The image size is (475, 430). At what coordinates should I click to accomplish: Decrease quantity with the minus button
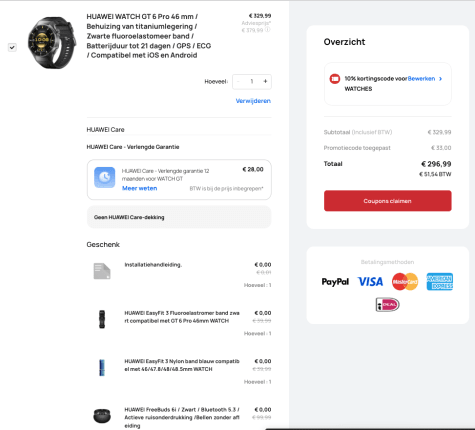point(238,81)
